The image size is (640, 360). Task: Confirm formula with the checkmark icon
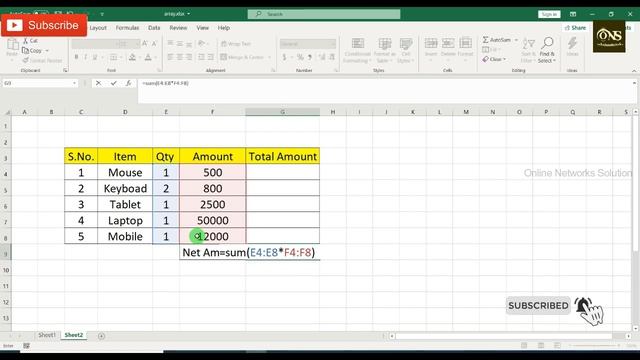pyautogui.click(x=113, y=83)
